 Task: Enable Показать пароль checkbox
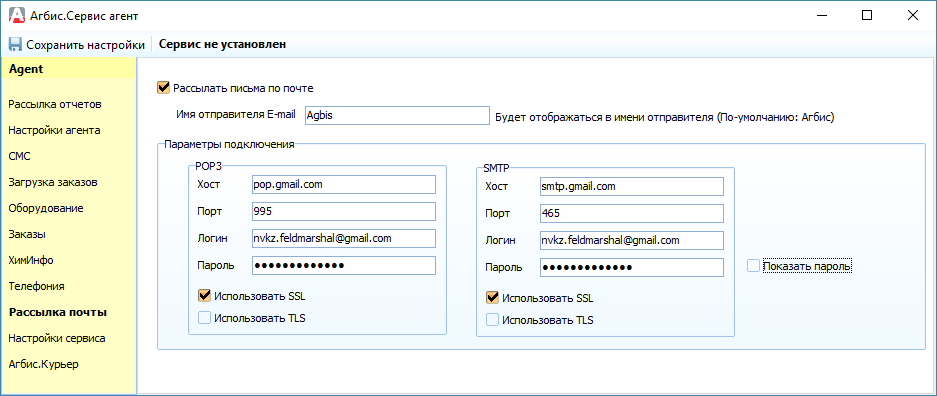753,266
